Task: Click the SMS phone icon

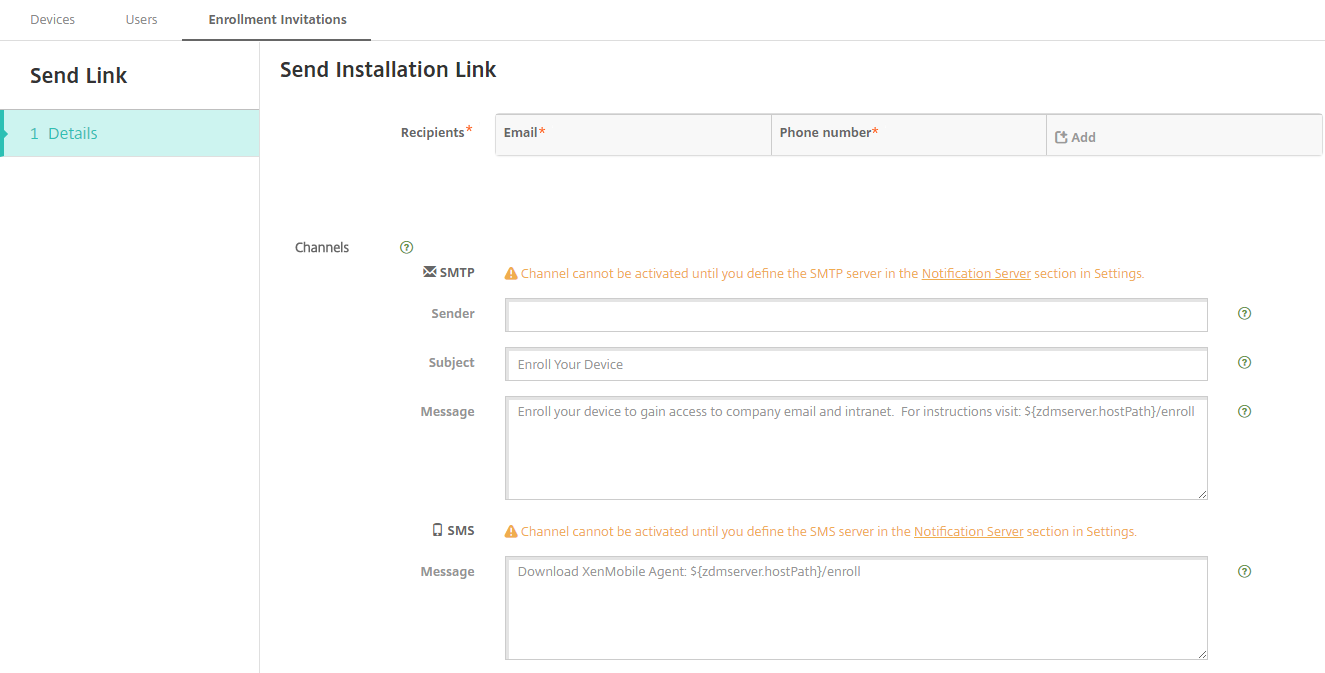Action: 437,530
